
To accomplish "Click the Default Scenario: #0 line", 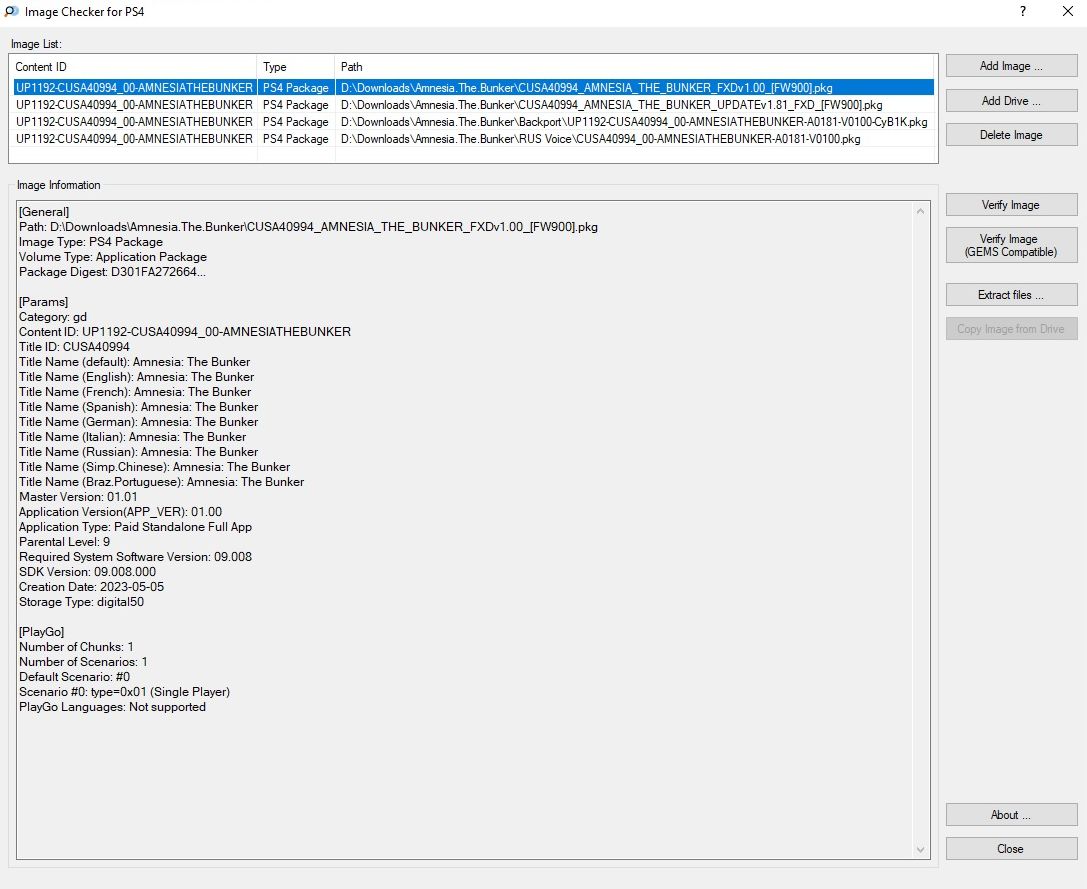I will (x=74, y=677).
